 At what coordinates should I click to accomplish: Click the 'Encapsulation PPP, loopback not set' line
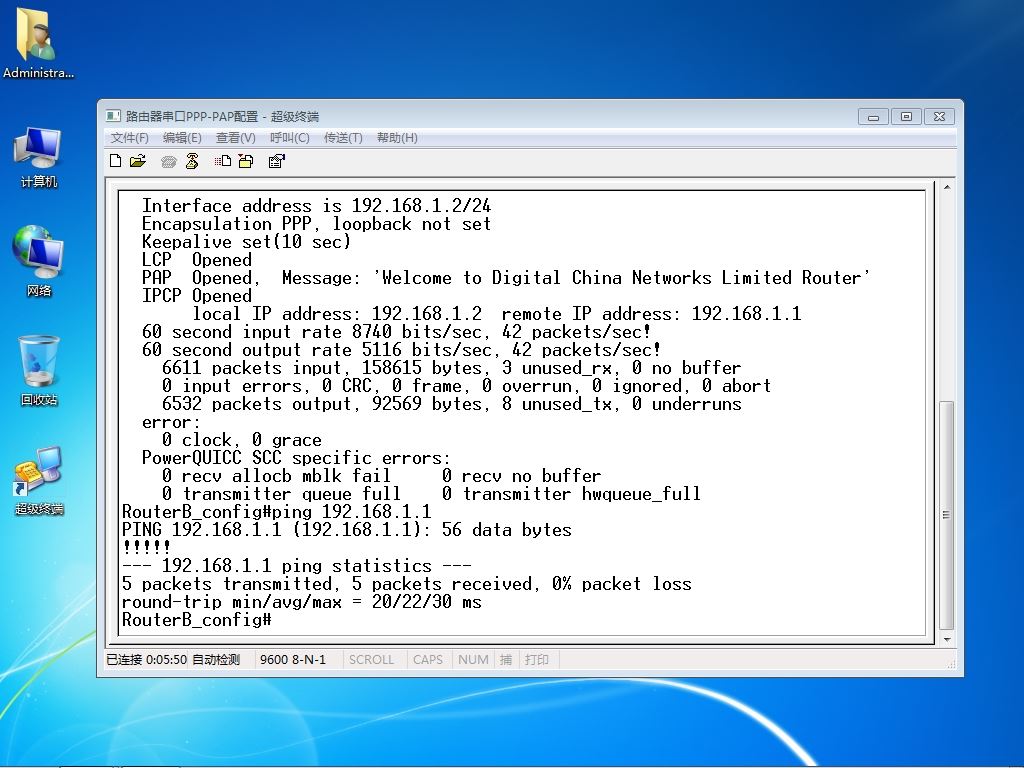316,224
